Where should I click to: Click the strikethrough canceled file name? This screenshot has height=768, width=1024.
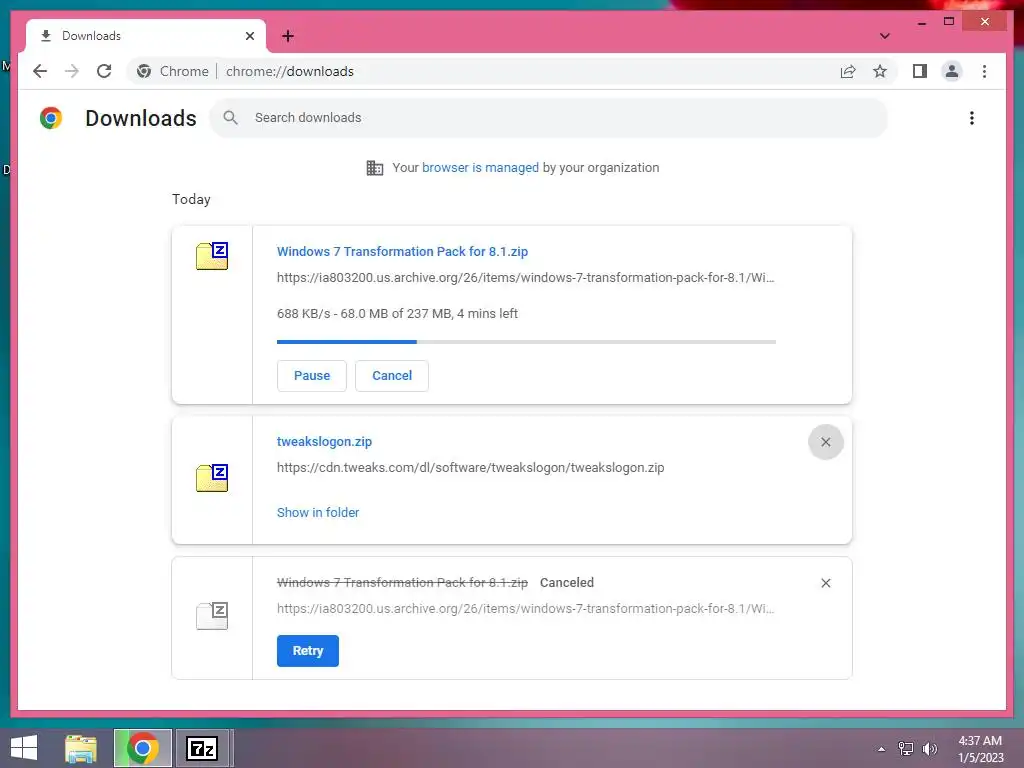[402, 583]
